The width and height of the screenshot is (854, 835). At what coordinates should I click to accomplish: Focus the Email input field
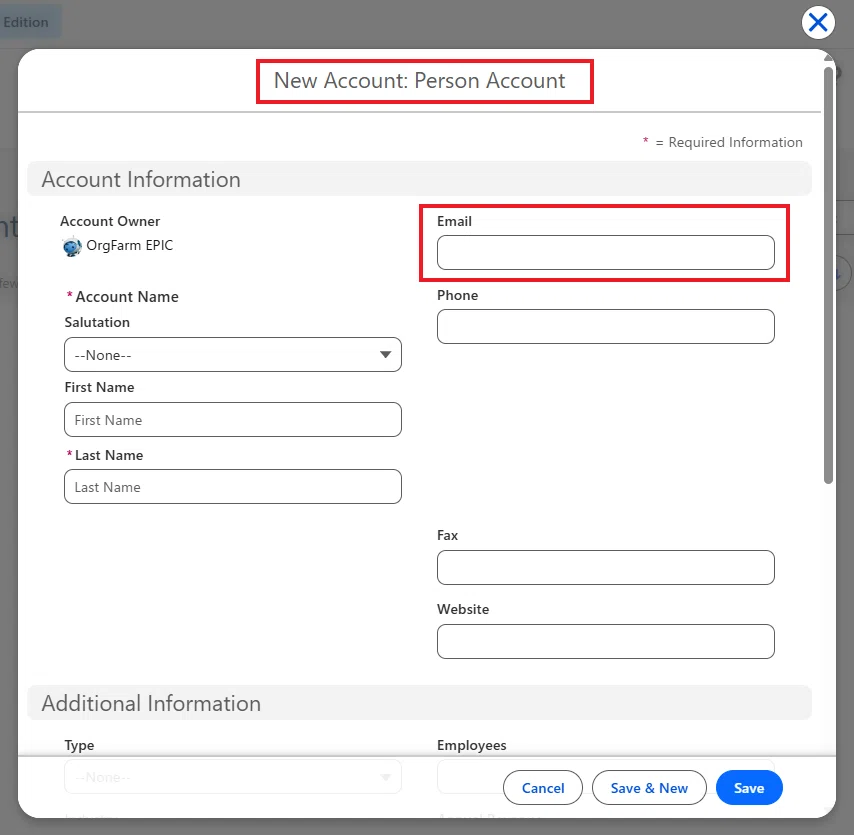(606, 252)
